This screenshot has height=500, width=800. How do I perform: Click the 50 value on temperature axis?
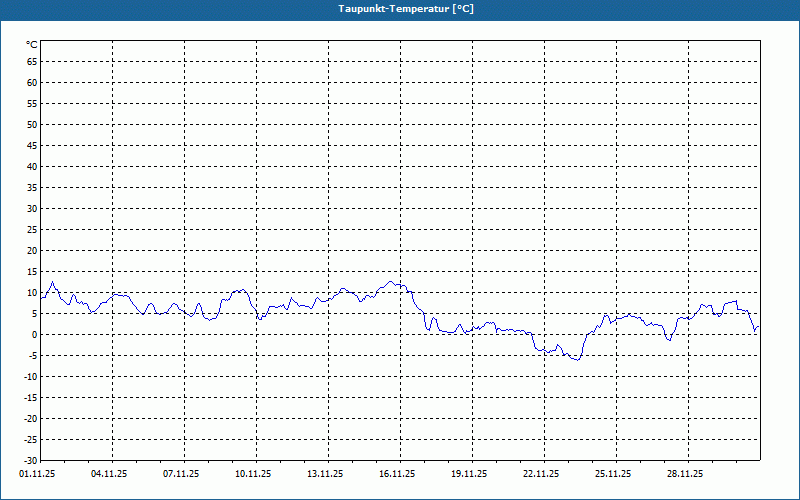click(32, 124)
